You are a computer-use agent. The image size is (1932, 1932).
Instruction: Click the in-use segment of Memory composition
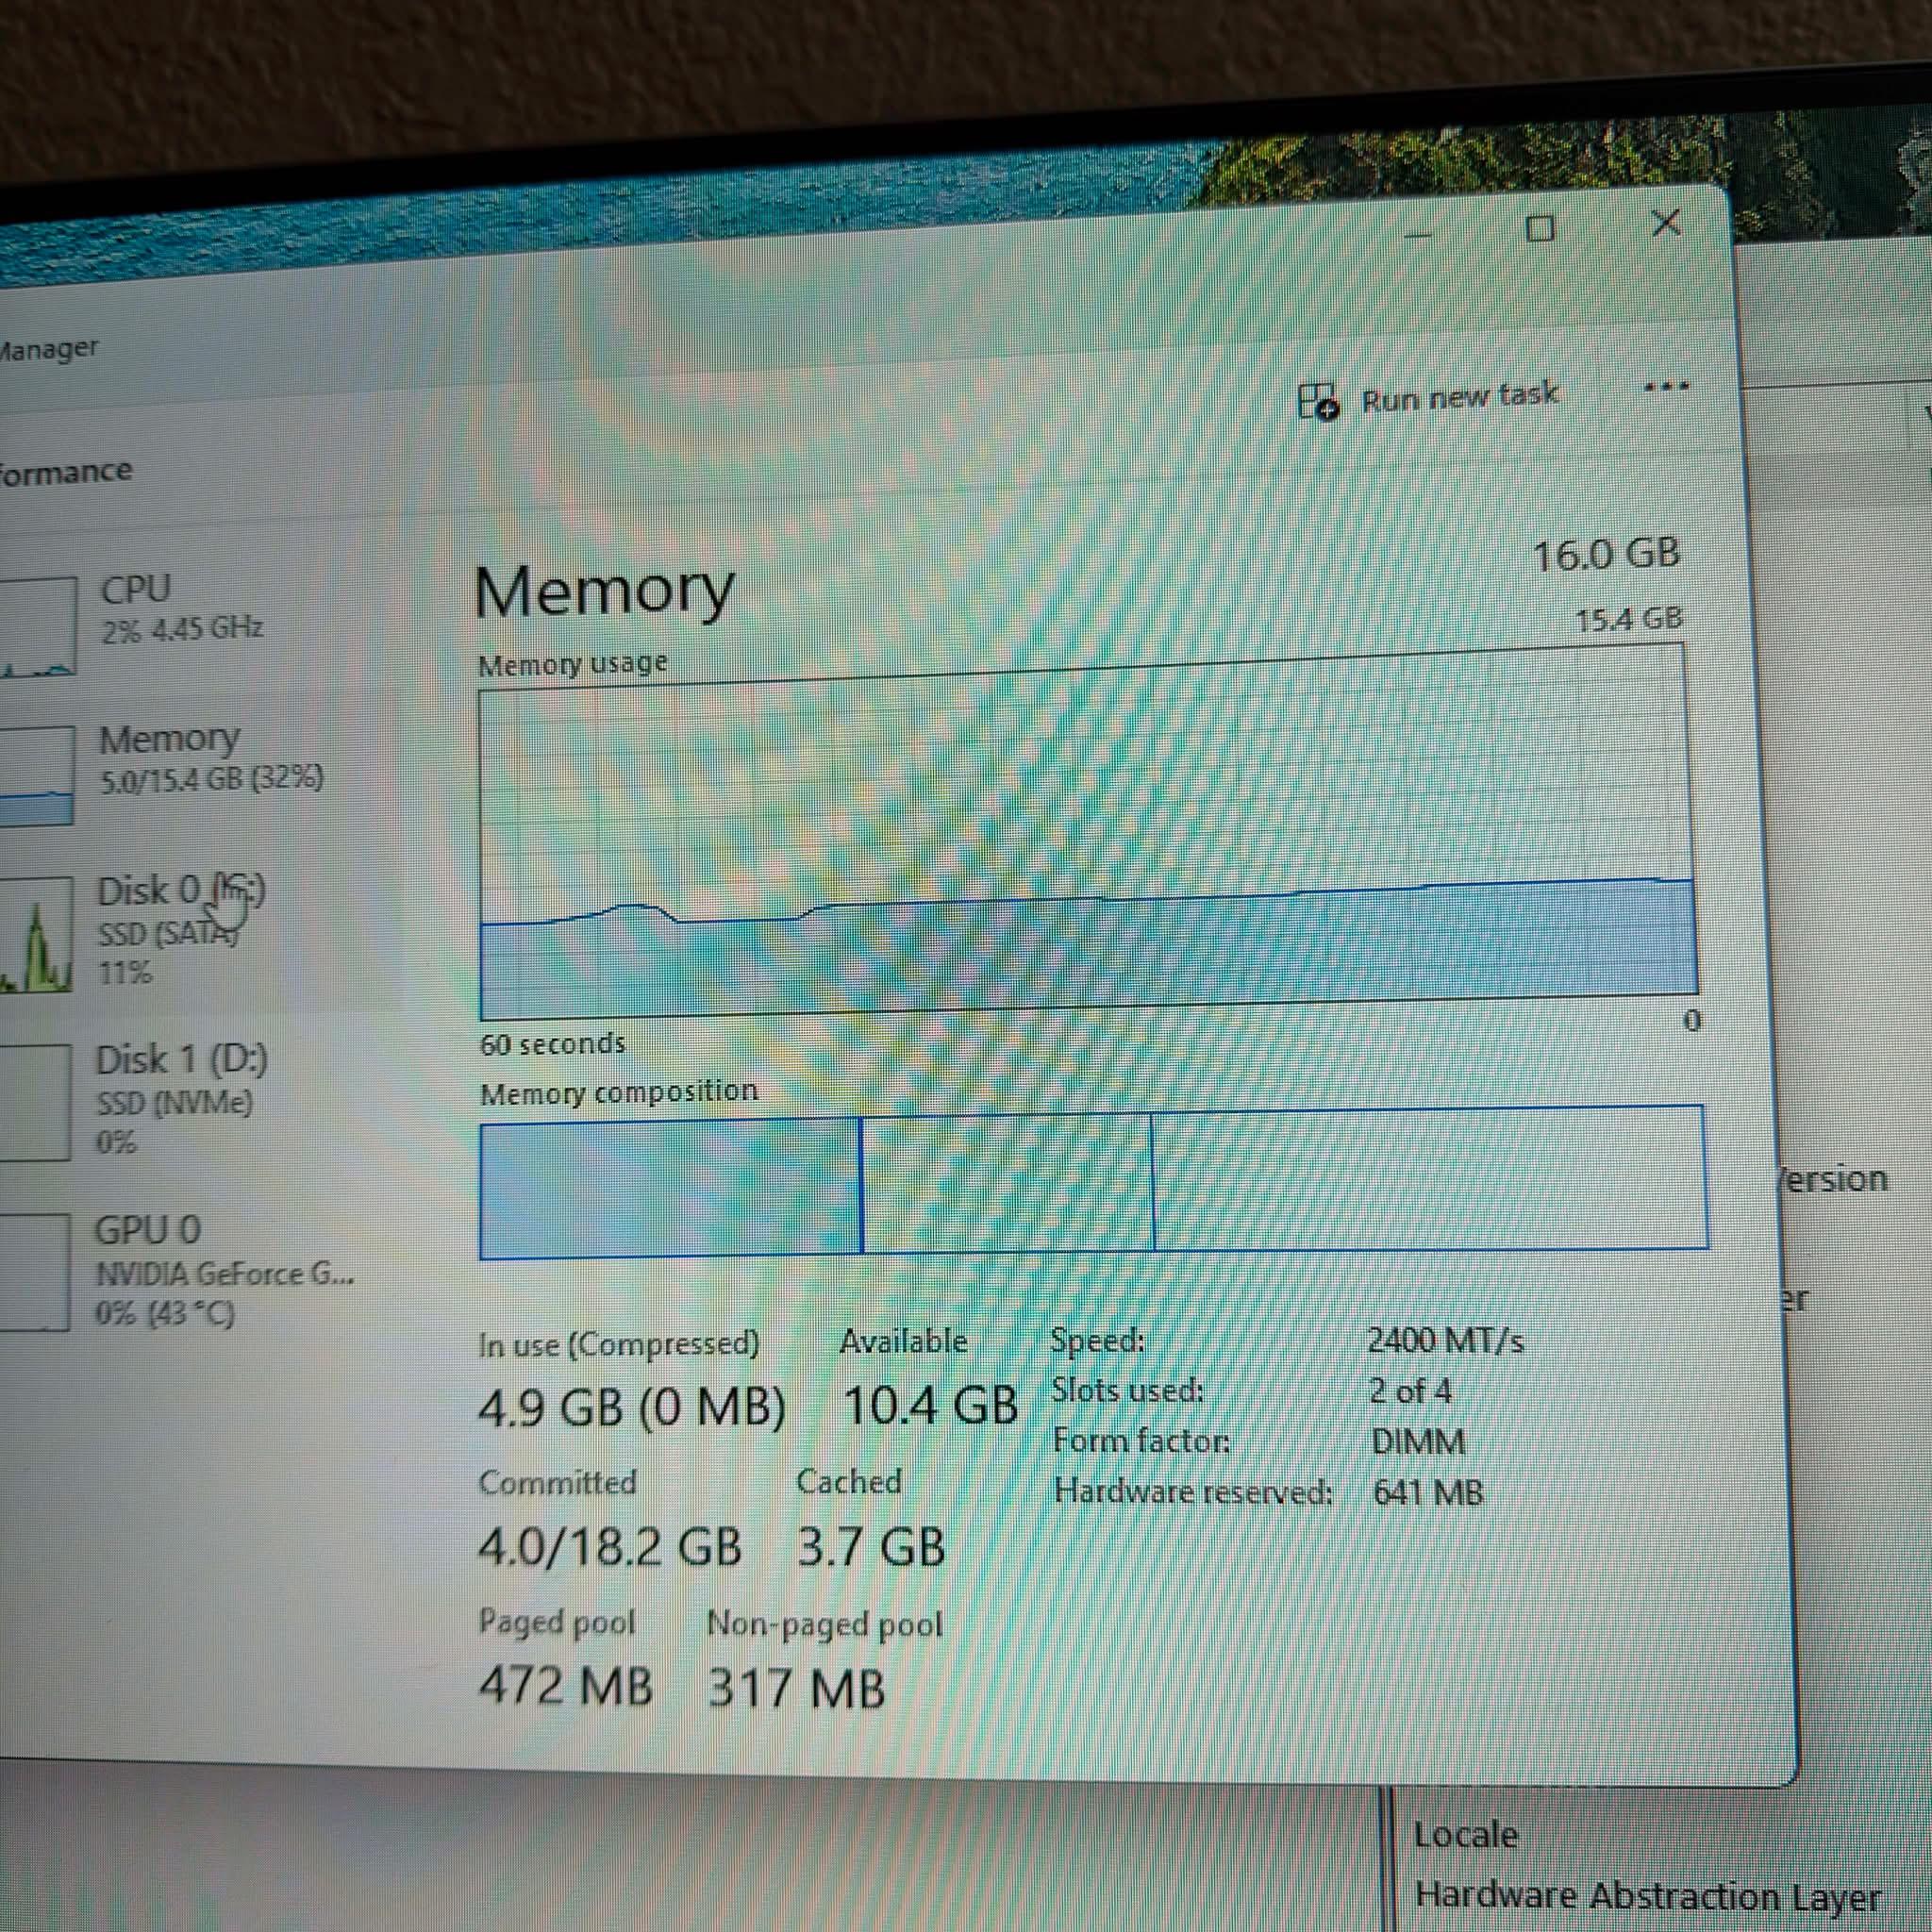[670, 1188]
